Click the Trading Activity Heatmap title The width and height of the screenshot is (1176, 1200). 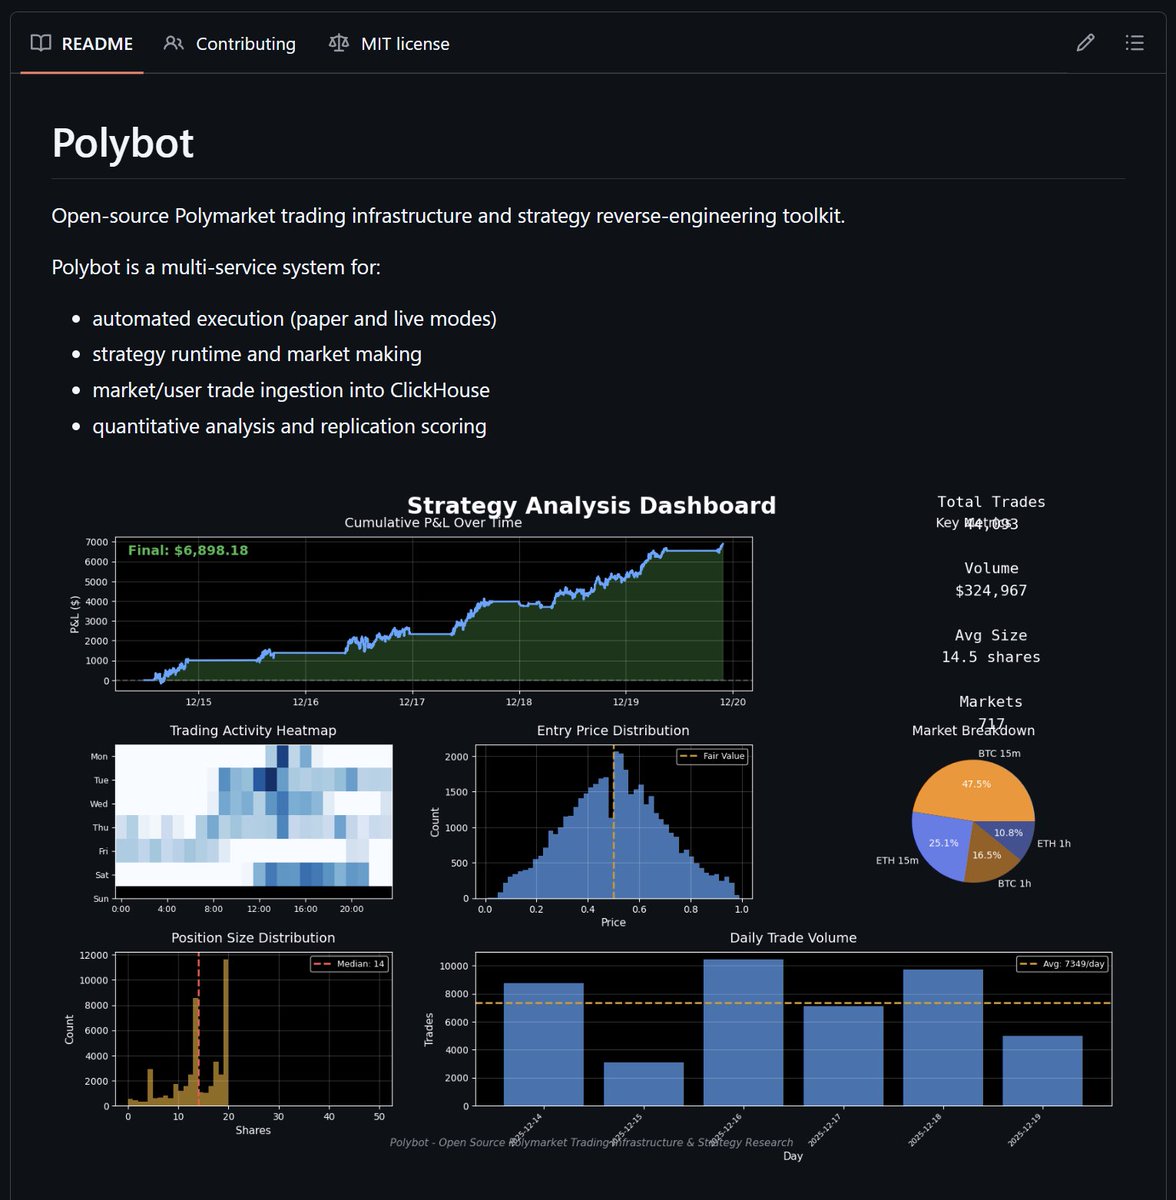click(x=253, y=731)
